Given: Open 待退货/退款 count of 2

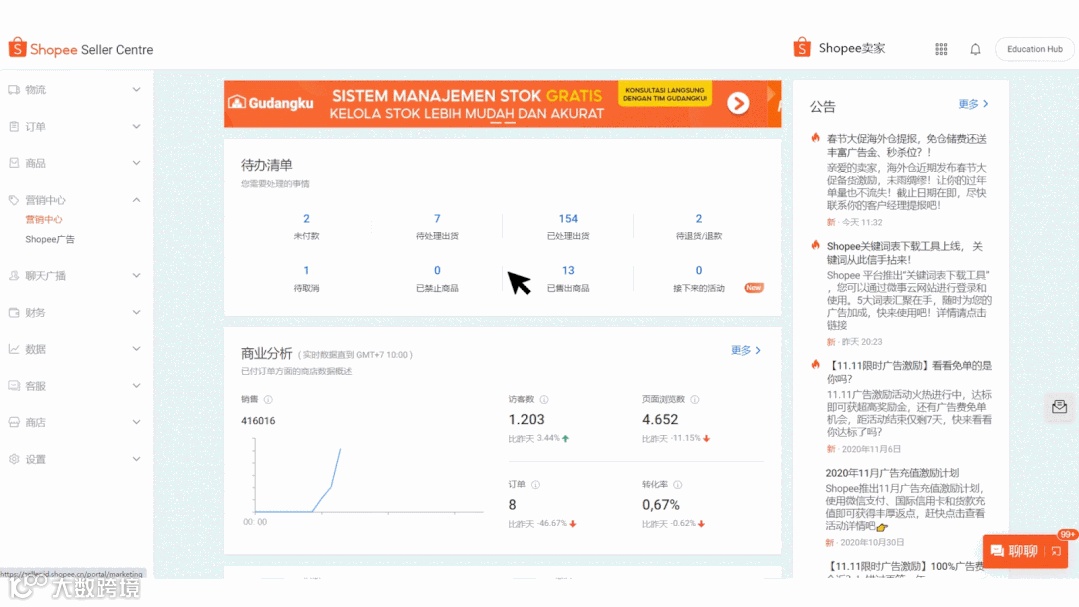Looking at the screenshot, I should pos(698,219).
